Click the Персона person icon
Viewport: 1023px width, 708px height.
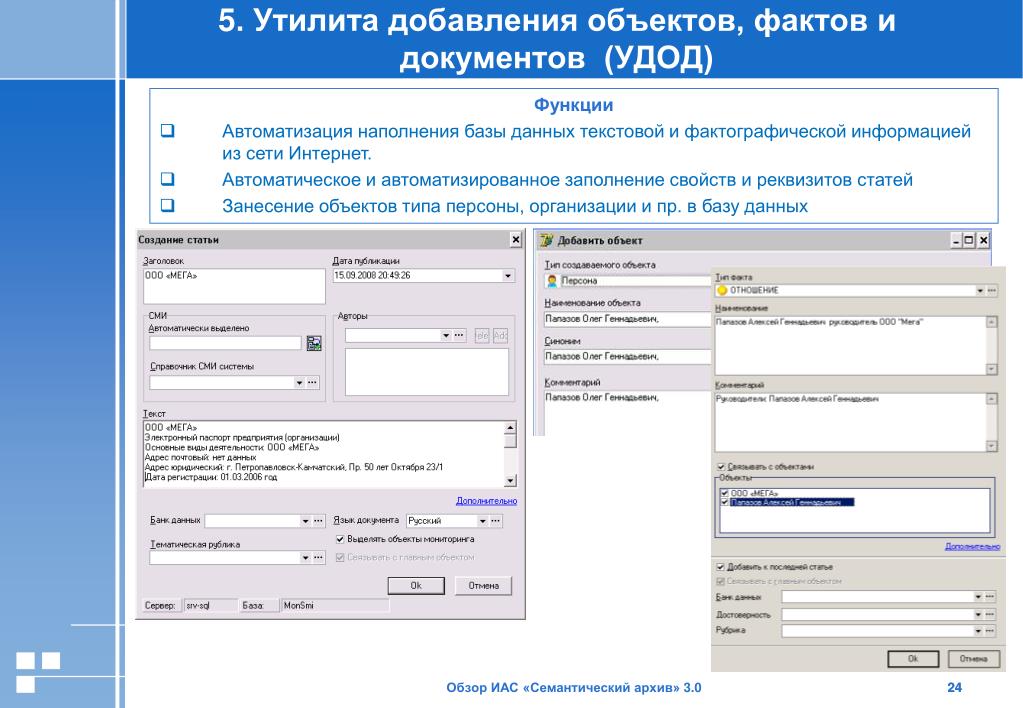(x=552, y=281)
